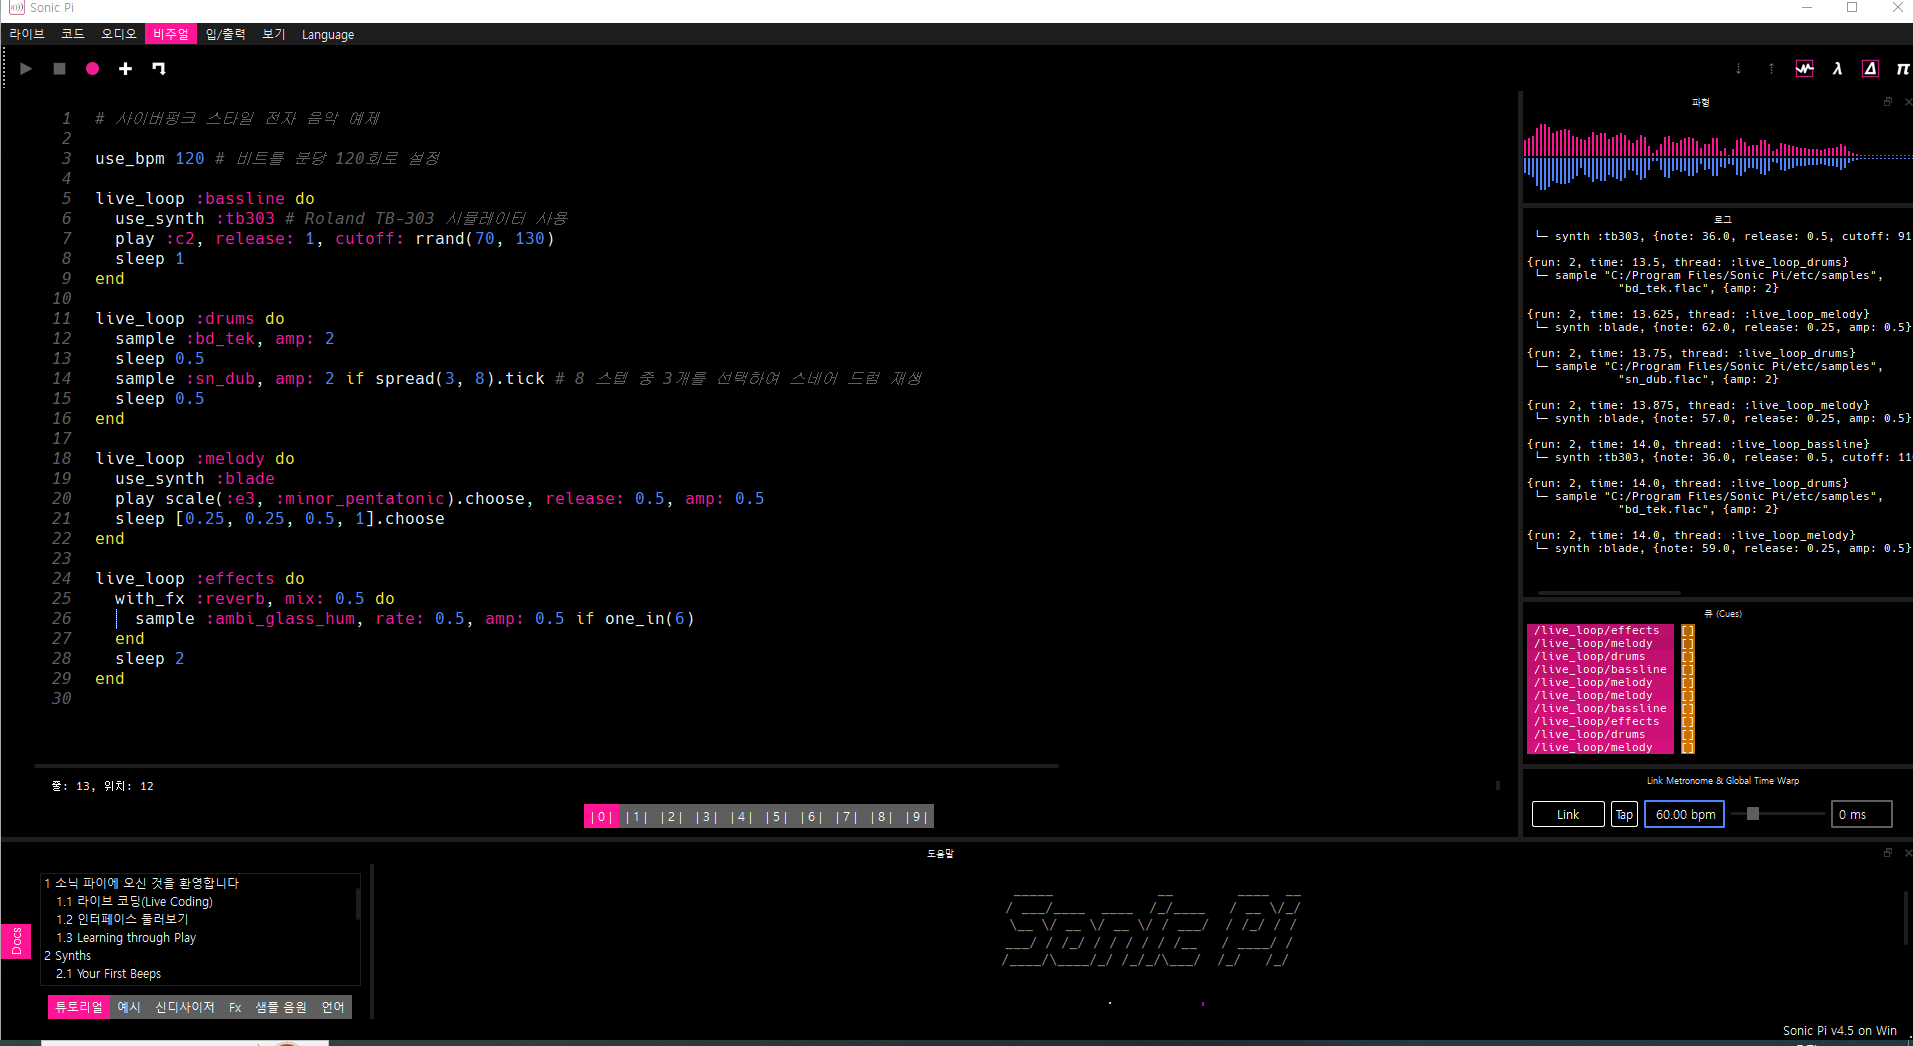
Task: Switch to buffer tab 8
Action: tap(881, 817)
